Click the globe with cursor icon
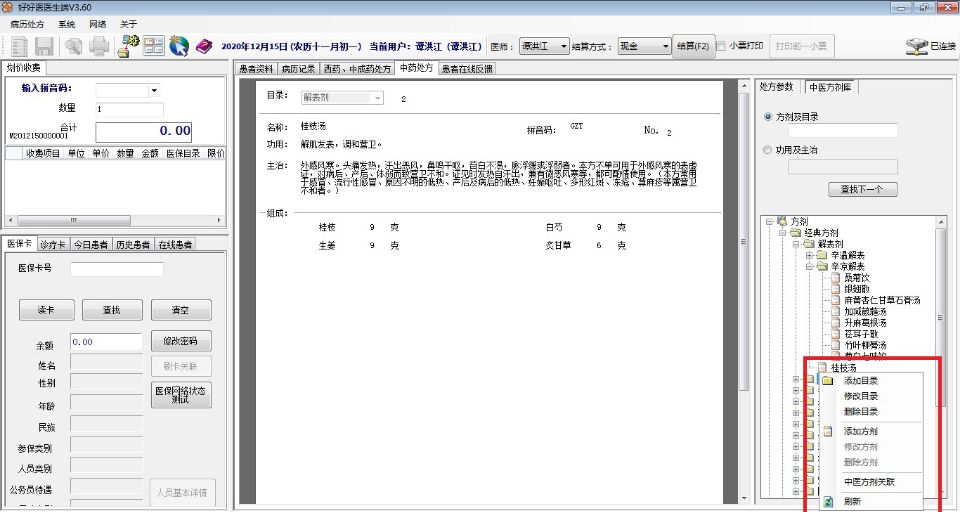Viewport: 960px width, 512px height. [179, 46]
